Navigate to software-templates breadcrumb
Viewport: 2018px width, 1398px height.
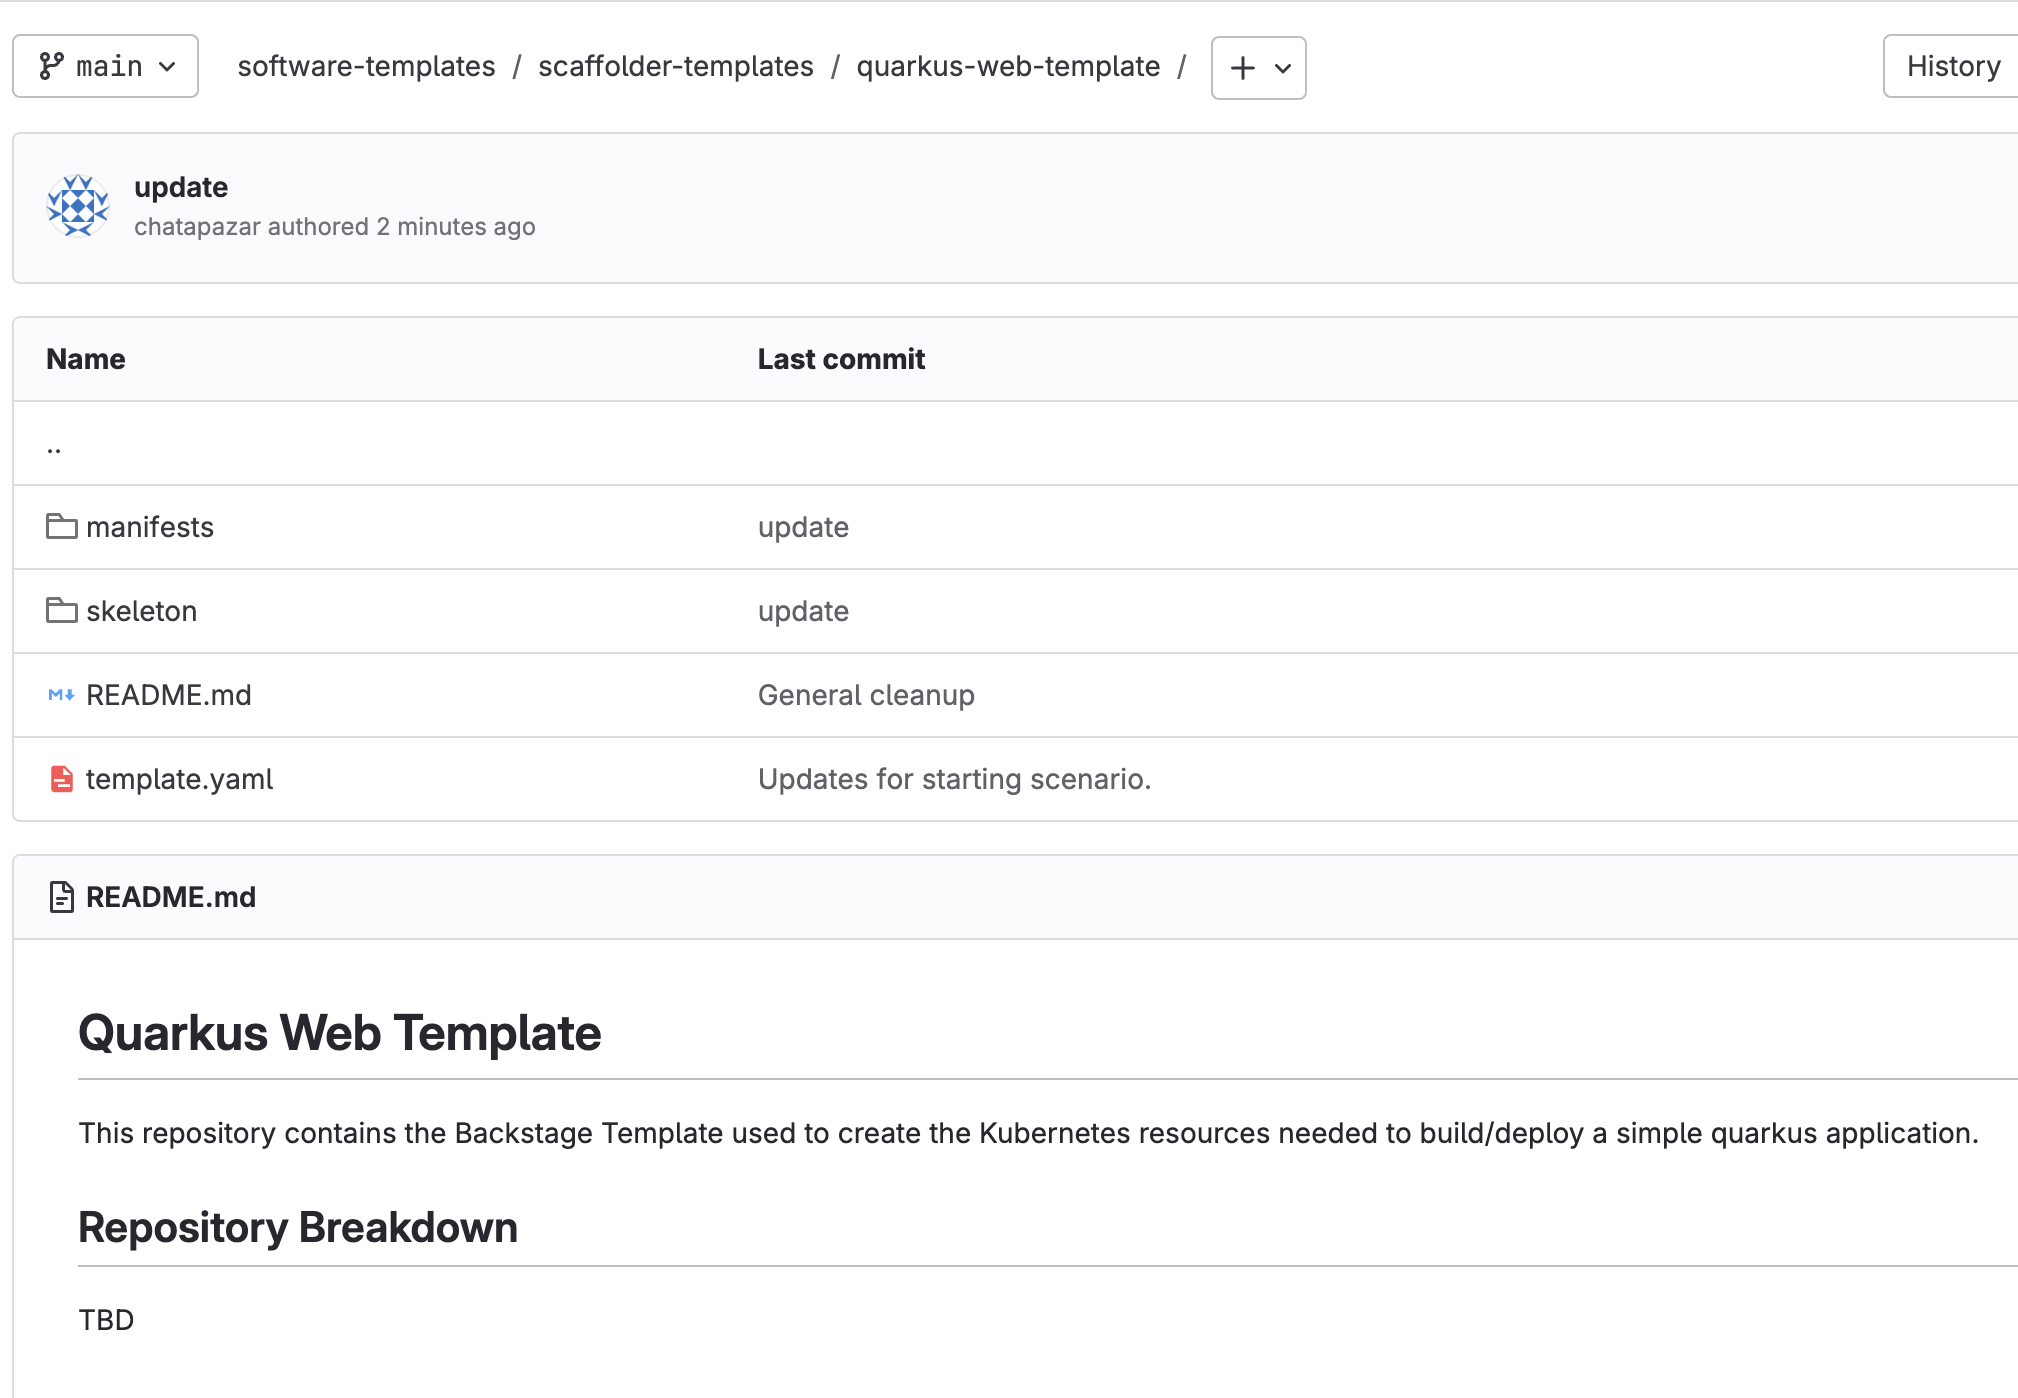[366, 66]
